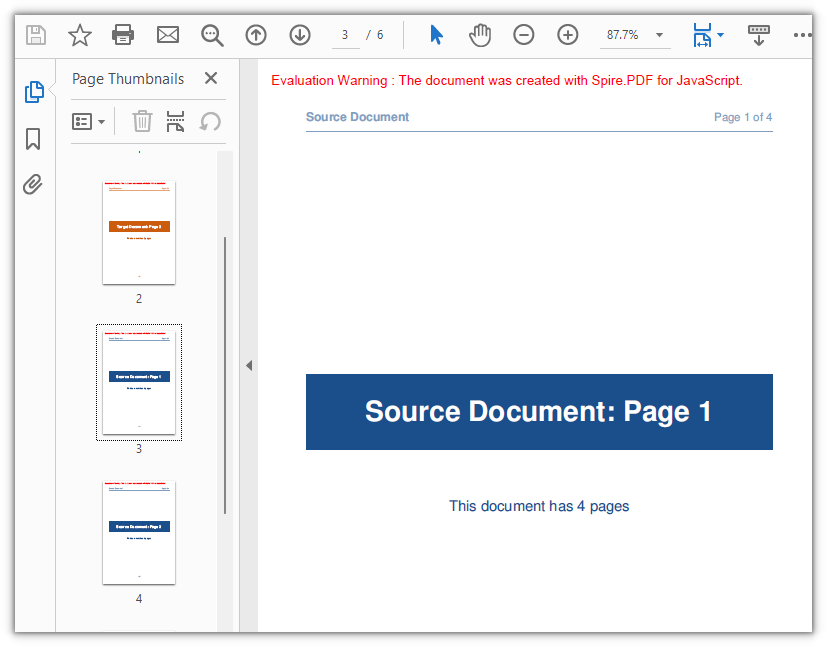Rotate page counterclockwise icon
Image resolution: width=827 pixels, height=647 pixels.
210,121
